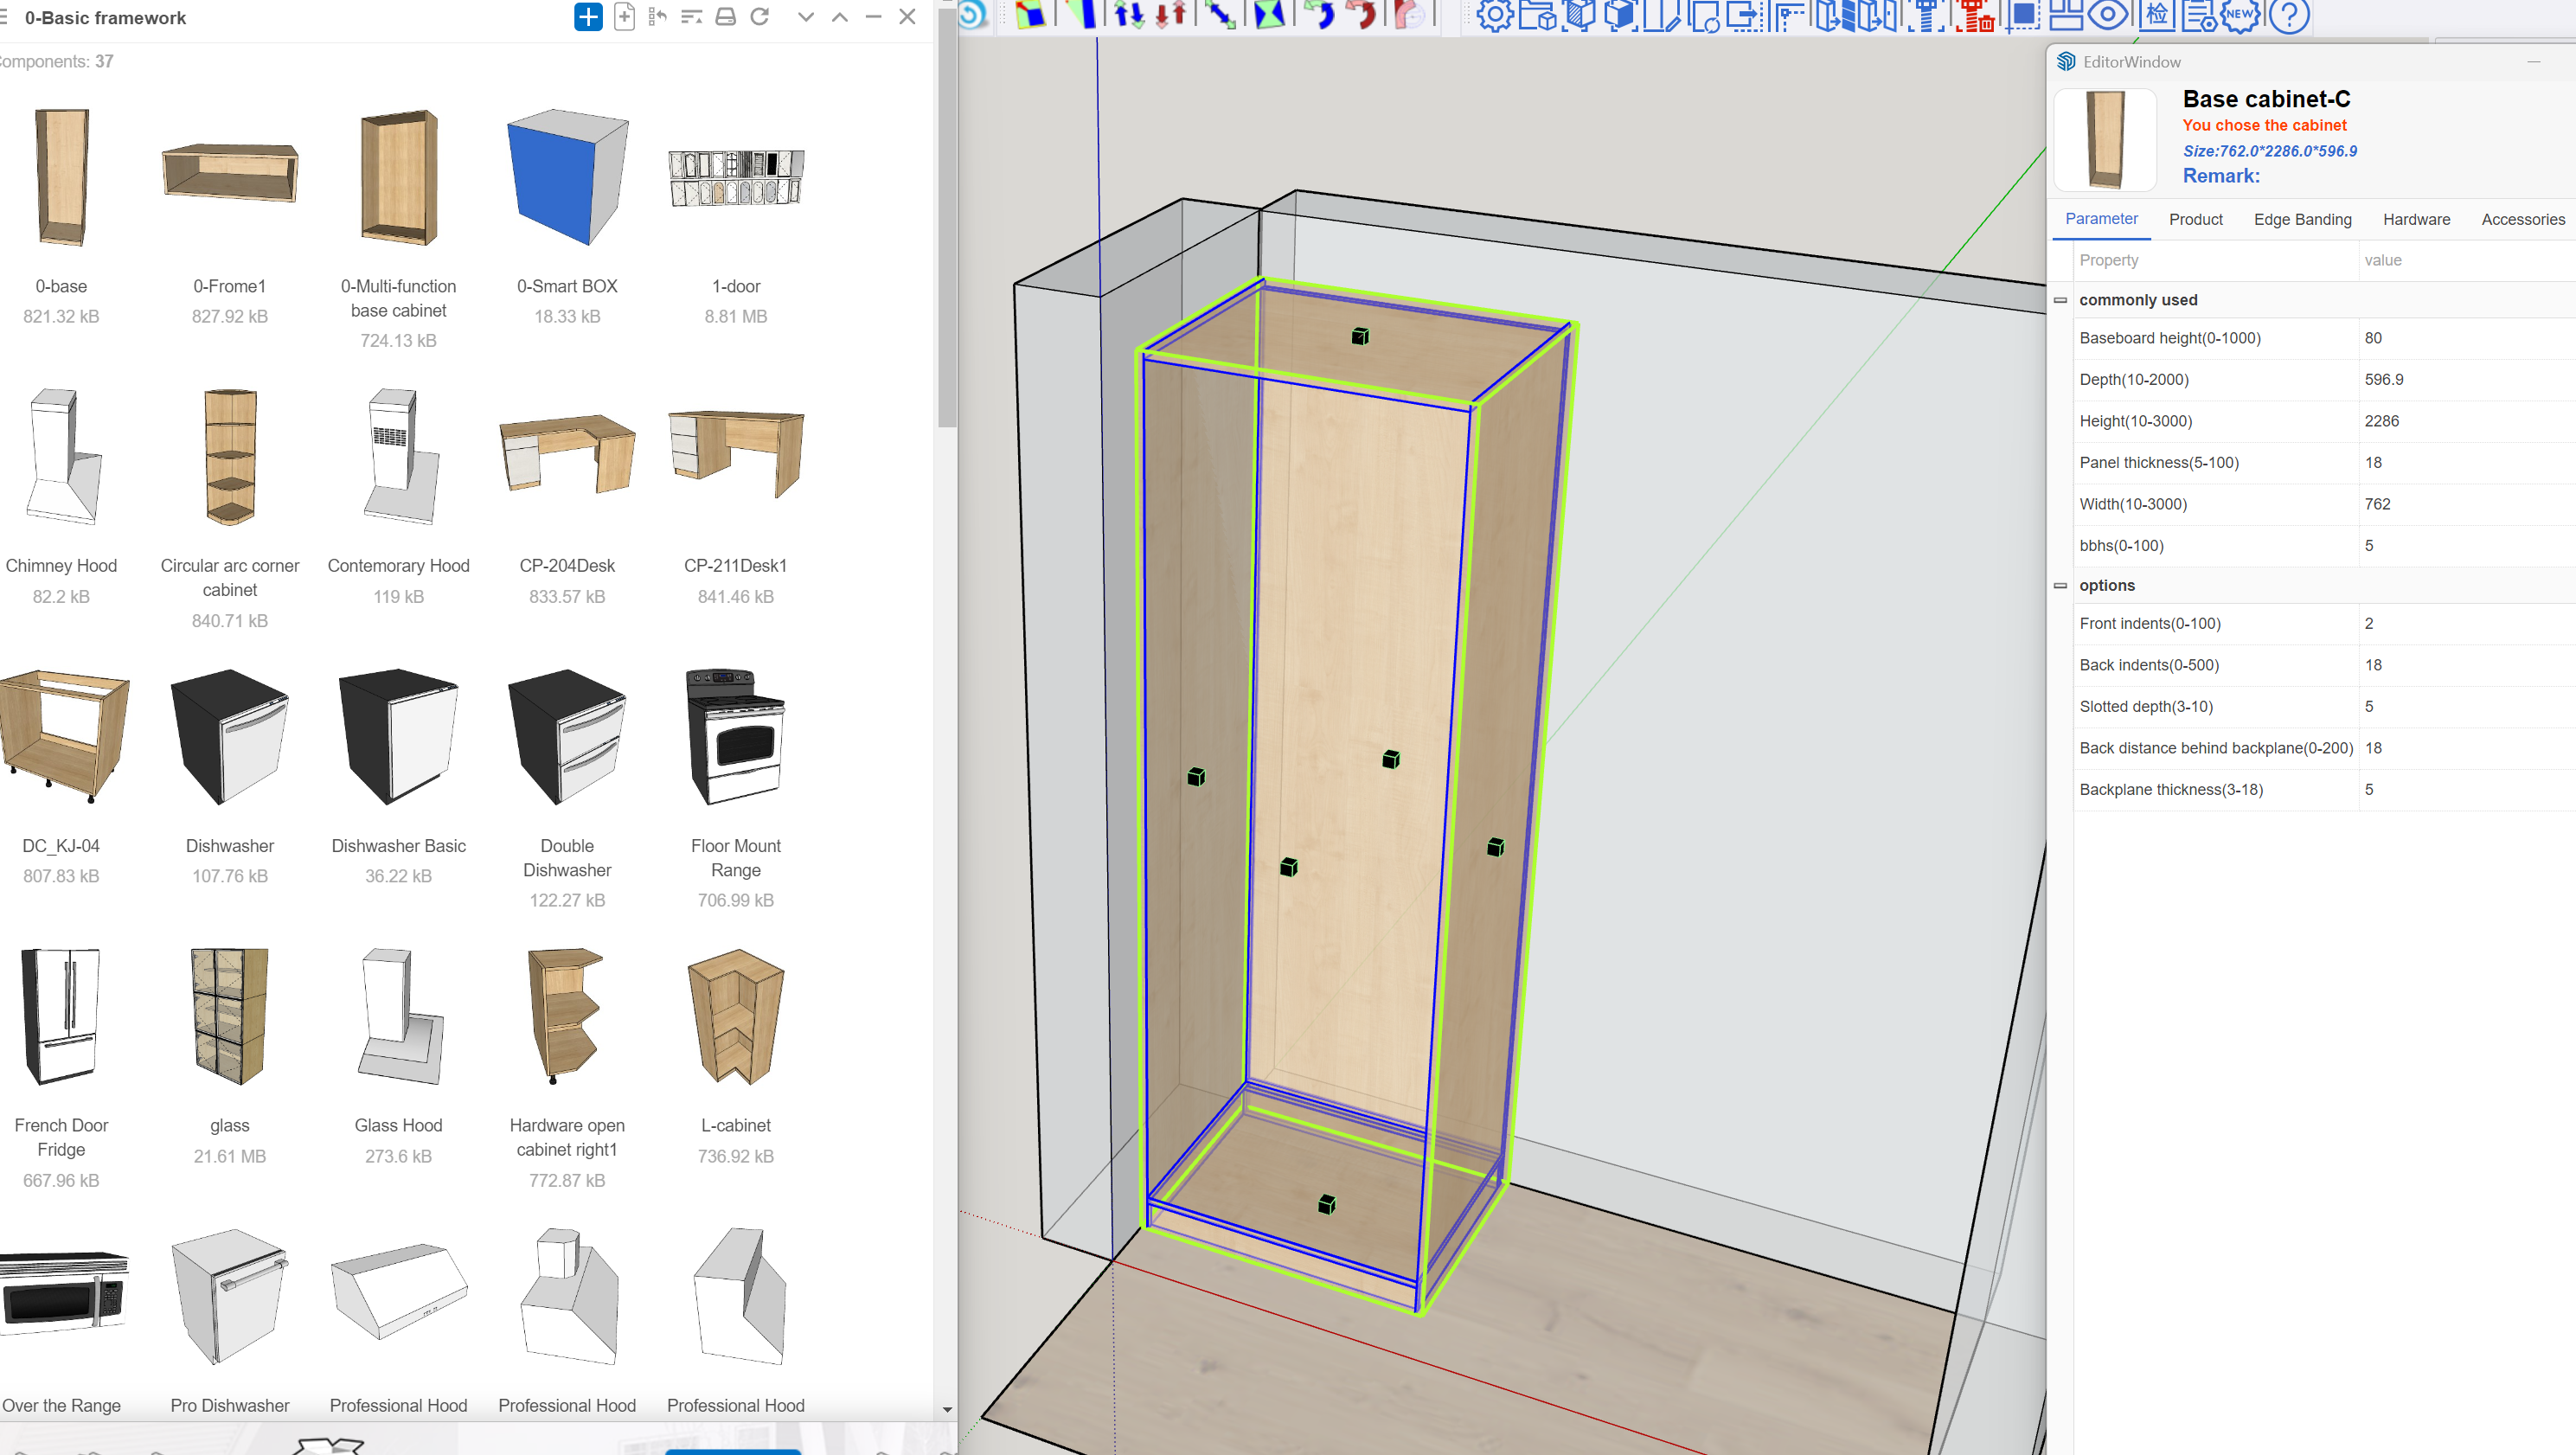
Task: Open the chevron-down dropdown in the library header
Action: pos(806,17)
